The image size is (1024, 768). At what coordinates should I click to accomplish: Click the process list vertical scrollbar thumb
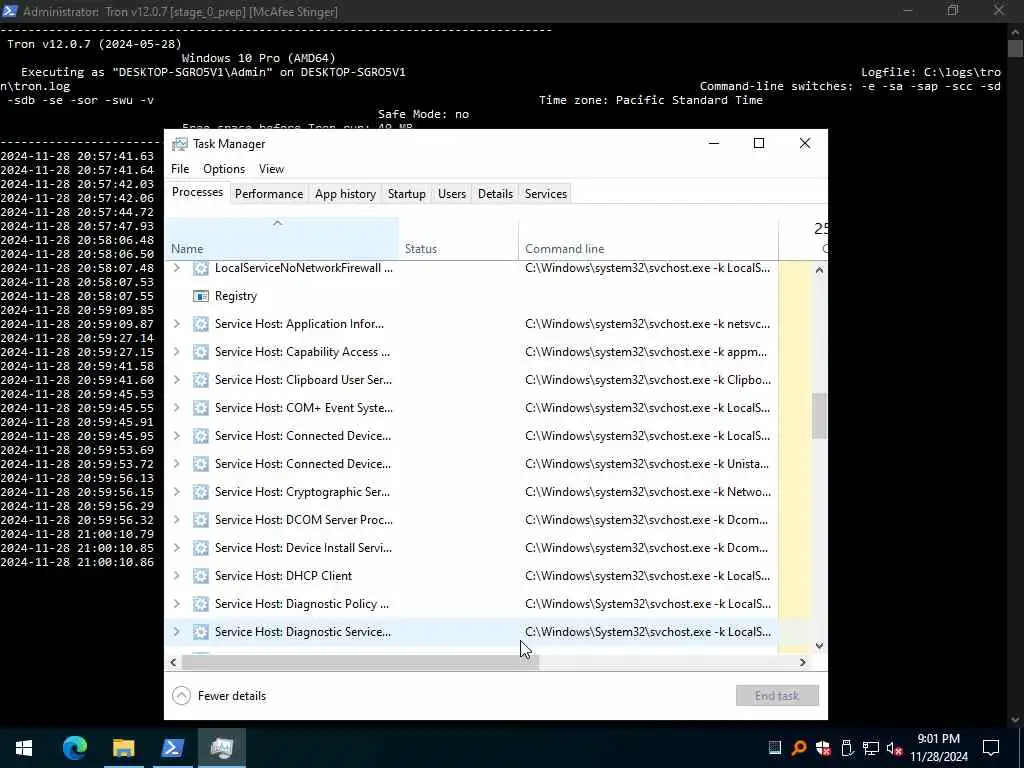pyautogui.click(x=820, y=416)
